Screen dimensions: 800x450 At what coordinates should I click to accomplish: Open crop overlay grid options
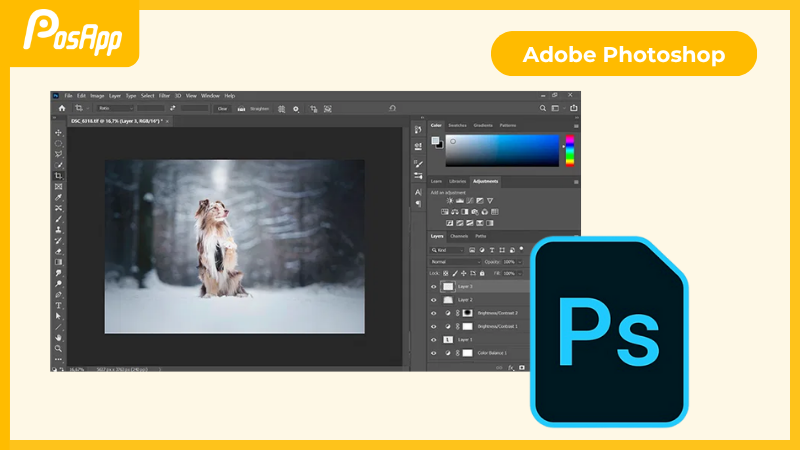[281, 109]
